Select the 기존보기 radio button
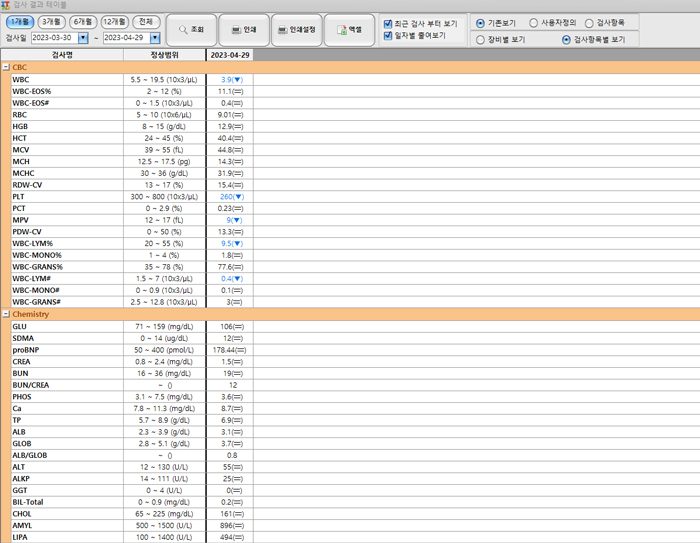Screen dimensions: 700x543 480,23
